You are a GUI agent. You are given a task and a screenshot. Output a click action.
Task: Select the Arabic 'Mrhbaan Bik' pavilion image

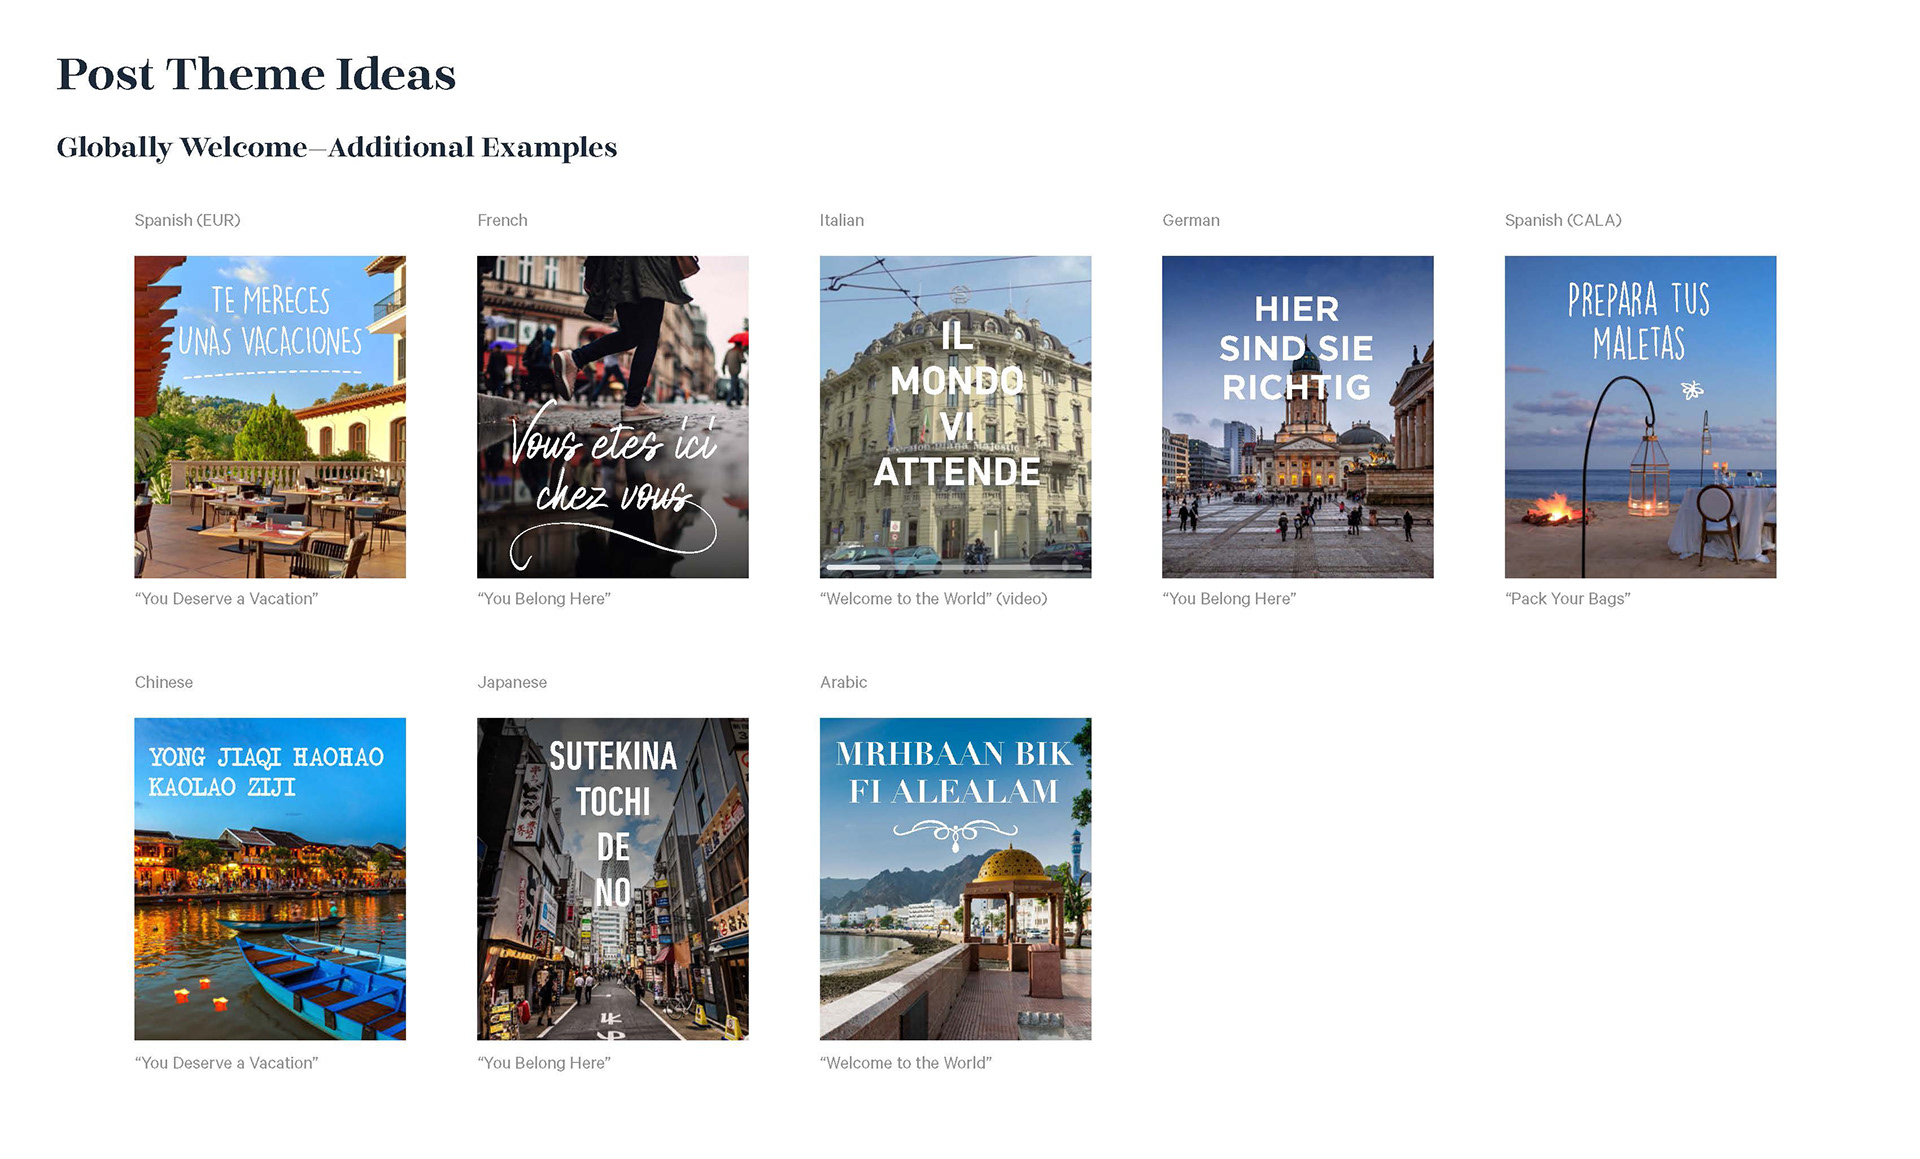coord(955,878)
